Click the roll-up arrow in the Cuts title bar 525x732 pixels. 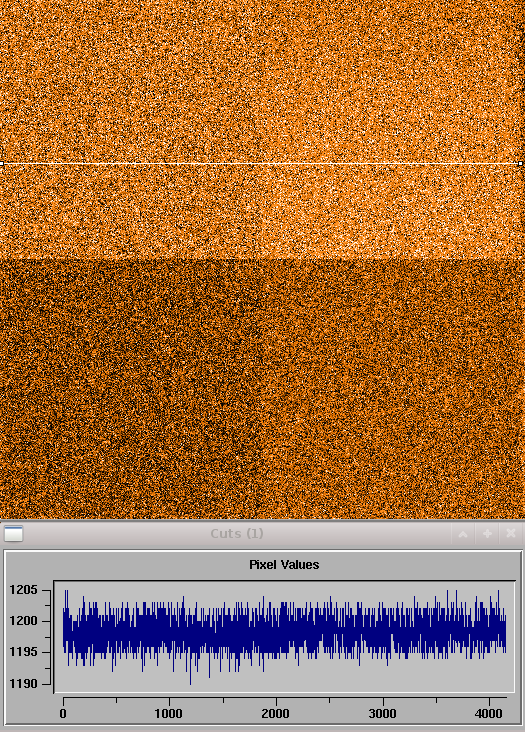[x=463, y=534]
